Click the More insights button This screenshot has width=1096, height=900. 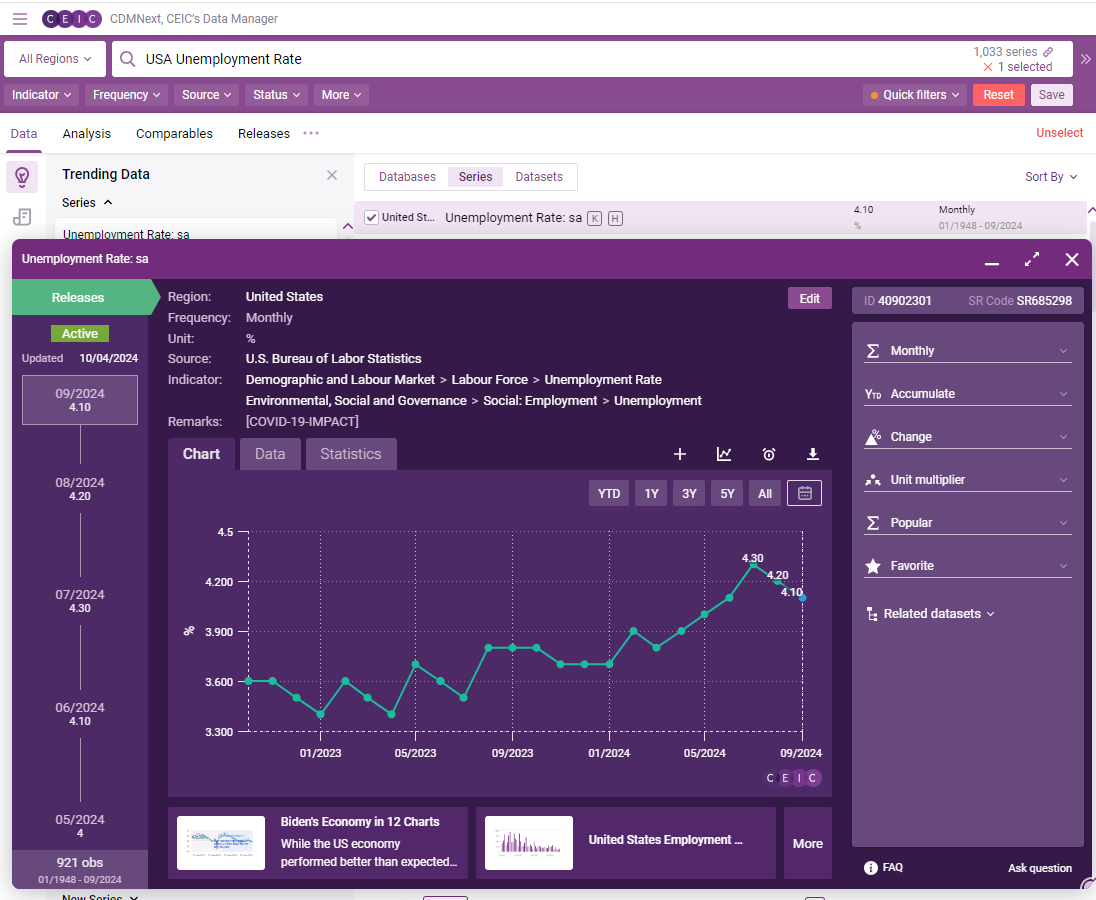point(807,843)
